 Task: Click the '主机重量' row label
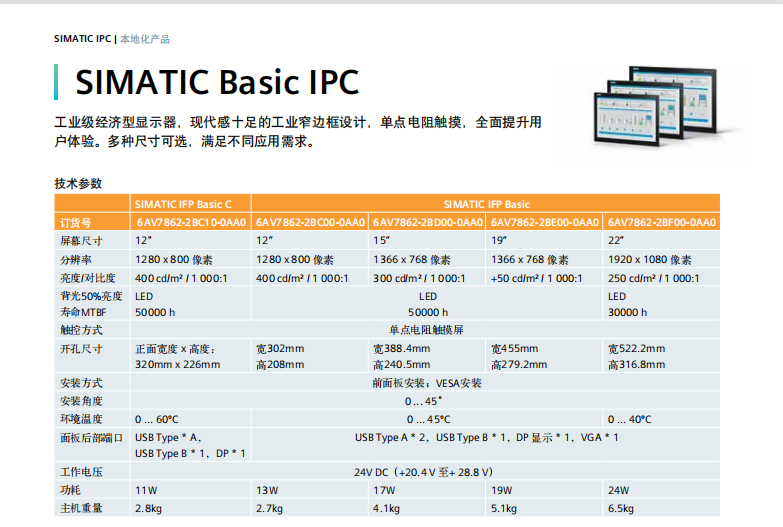pos(81,508)
